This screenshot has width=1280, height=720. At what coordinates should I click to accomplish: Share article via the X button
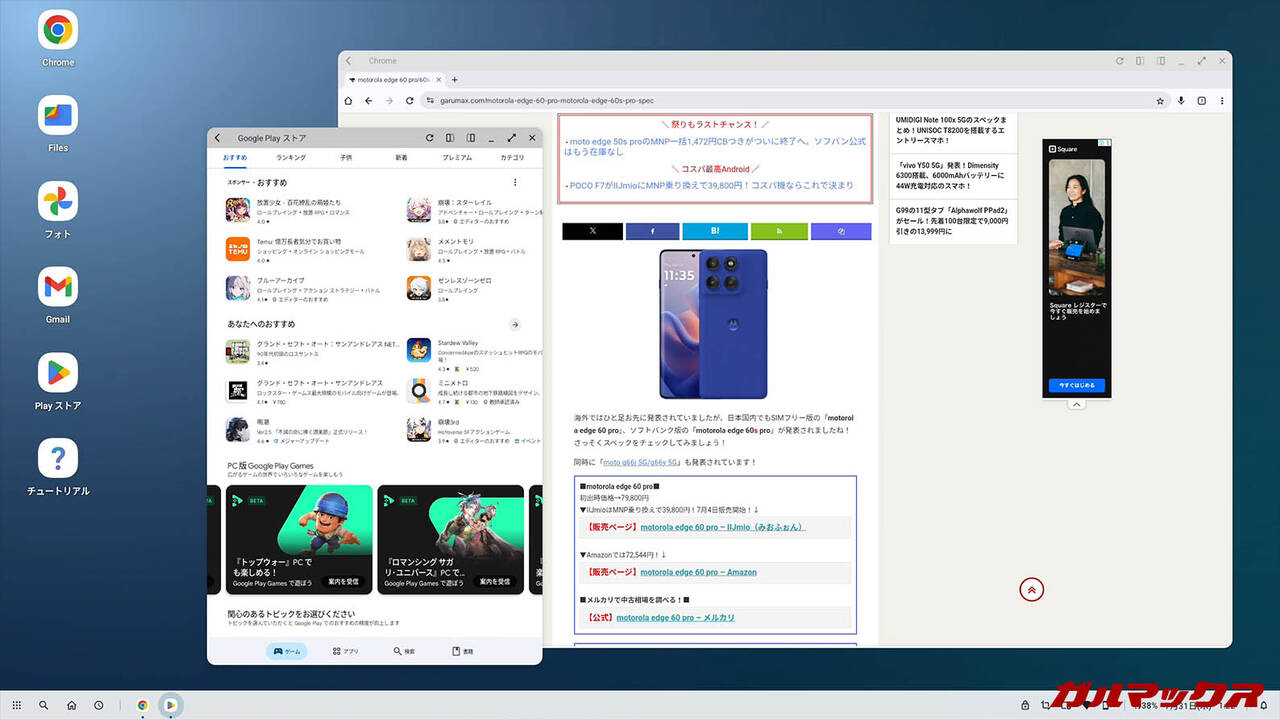pos(592,231)
